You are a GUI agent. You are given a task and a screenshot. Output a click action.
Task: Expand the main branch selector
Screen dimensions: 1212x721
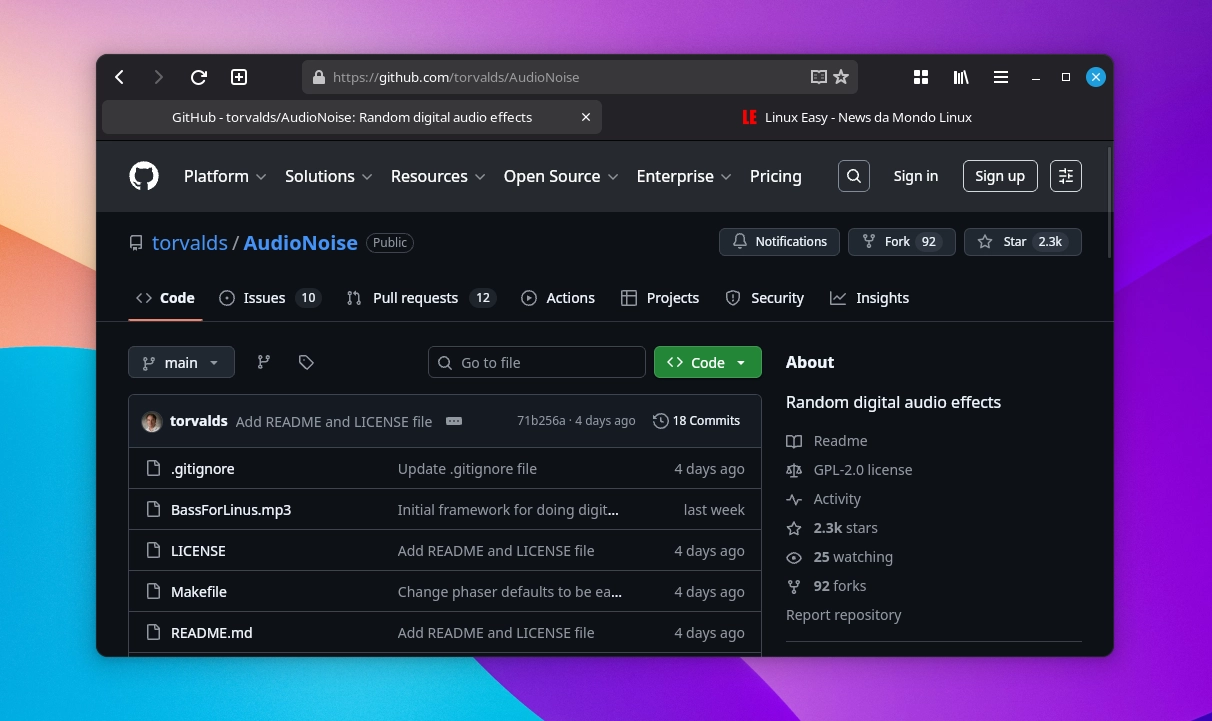[x=181, y=362]
